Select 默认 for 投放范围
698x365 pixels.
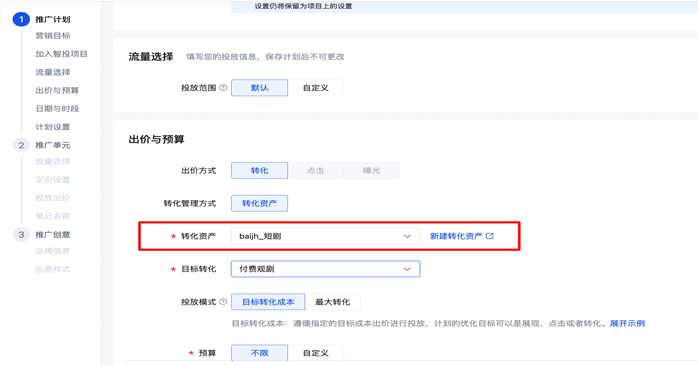pyautogui.click(x=260, y=88)
